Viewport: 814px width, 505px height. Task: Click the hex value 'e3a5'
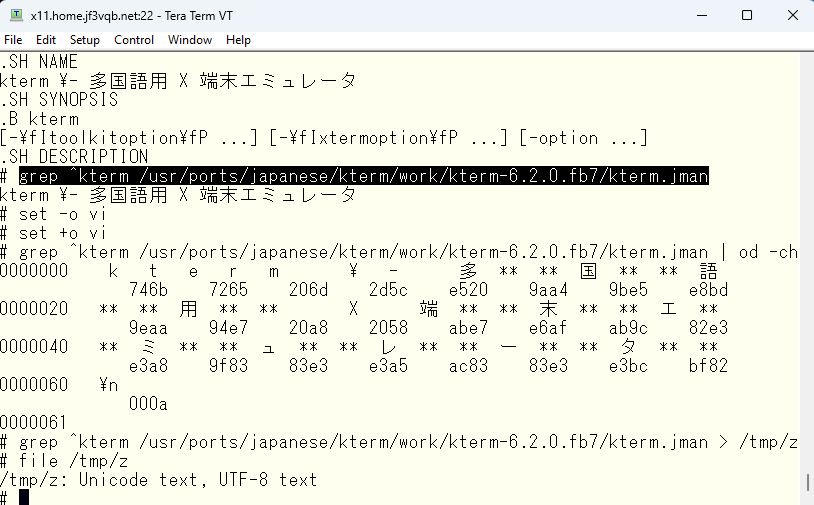coord(388,365)
